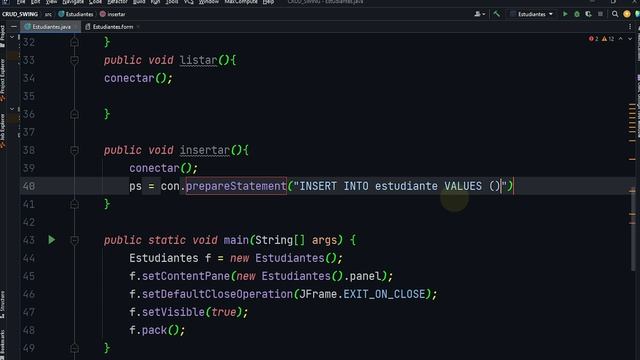Open the Estudiantes run configuration dropdown
This screenshot has height=360, width=640.
(x=532, y=14)
